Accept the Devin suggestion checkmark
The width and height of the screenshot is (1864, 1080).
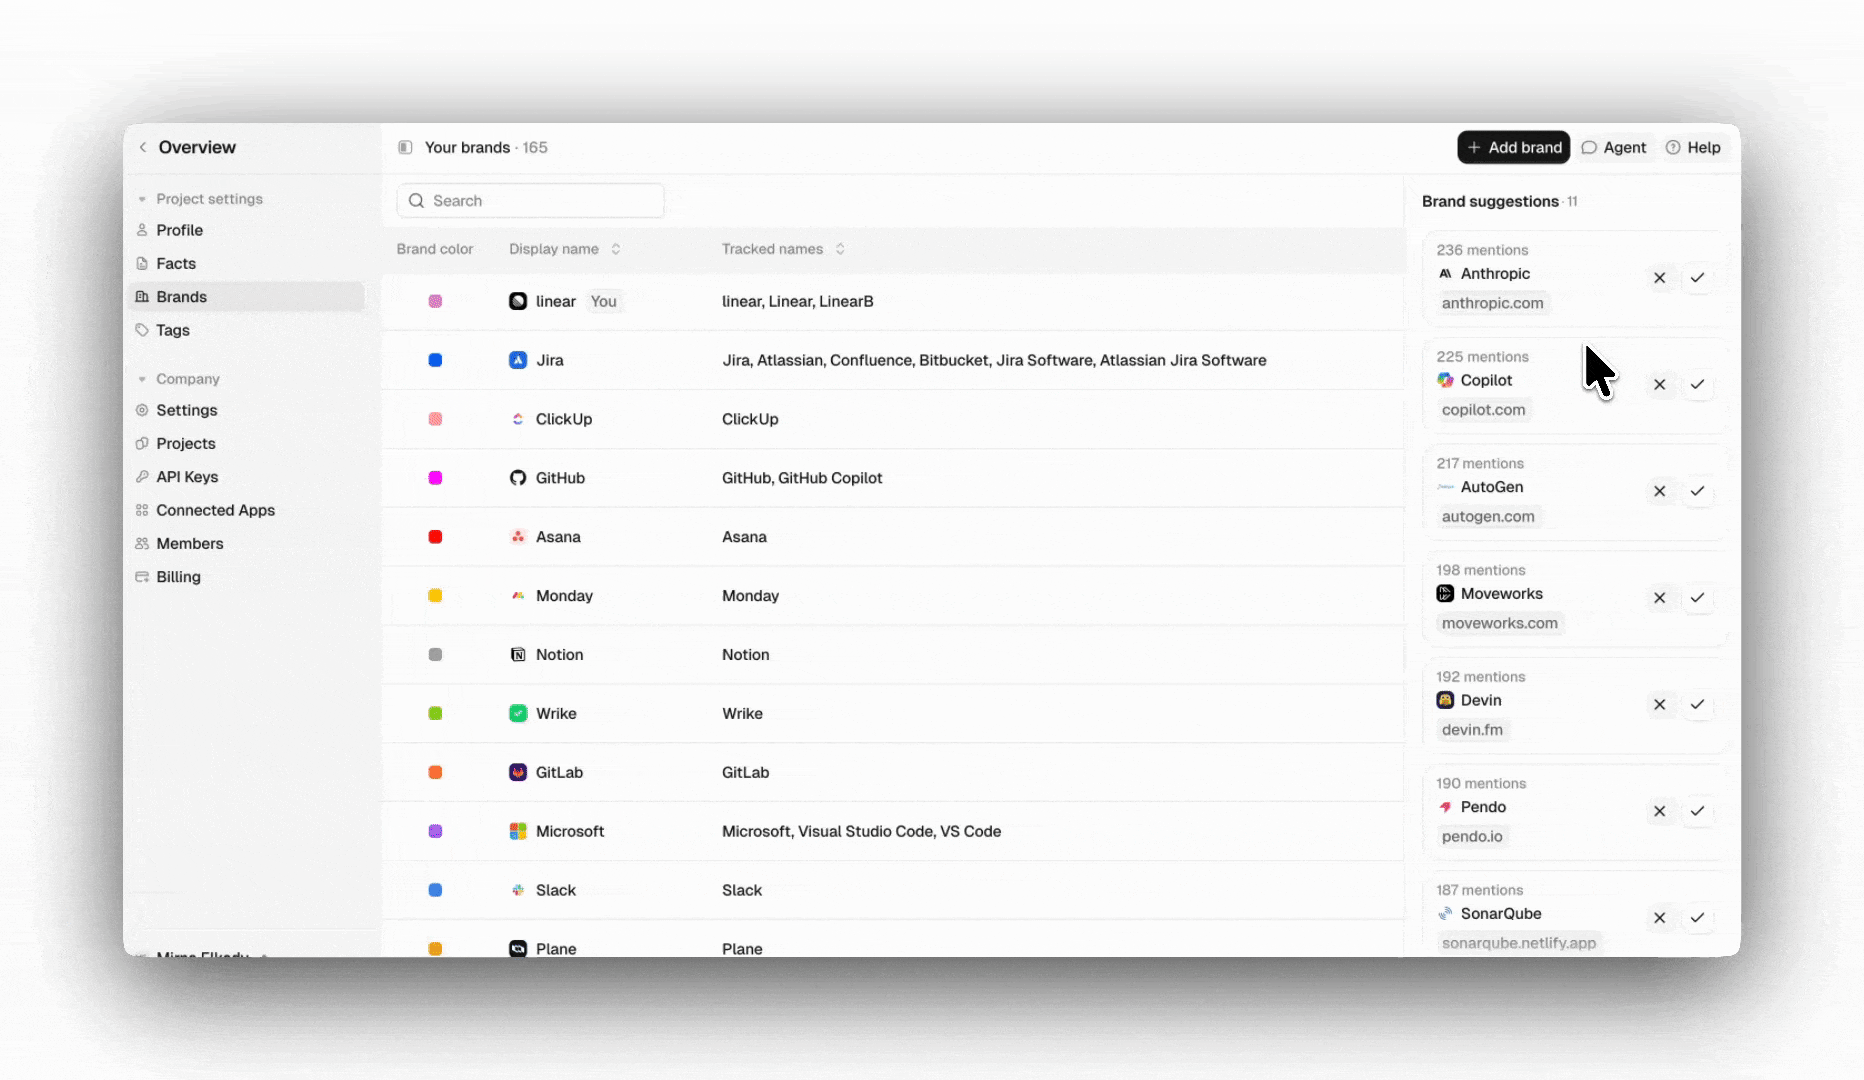pos(1697,705)
